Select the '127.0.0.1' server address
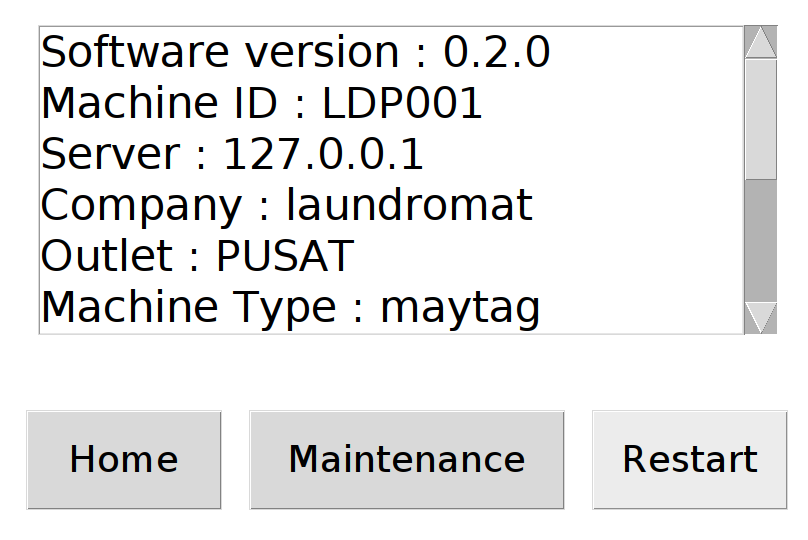The height and width of the screenshot is (540, 808). coord(323,155)
